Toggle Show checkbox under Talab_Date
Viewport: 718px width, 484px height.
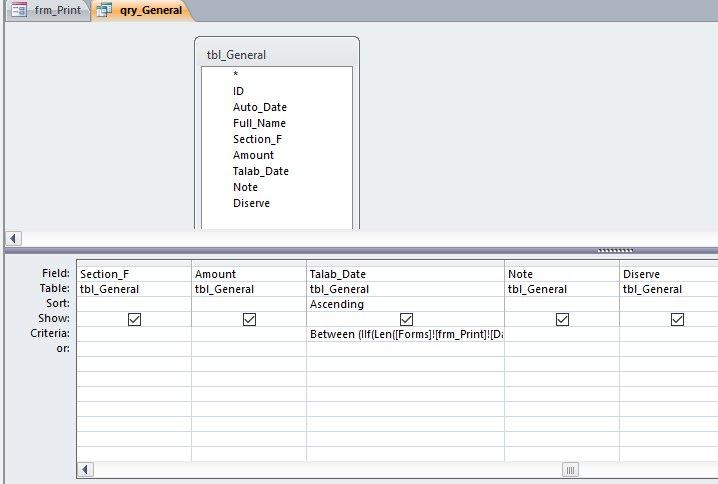tap(406, 319)
